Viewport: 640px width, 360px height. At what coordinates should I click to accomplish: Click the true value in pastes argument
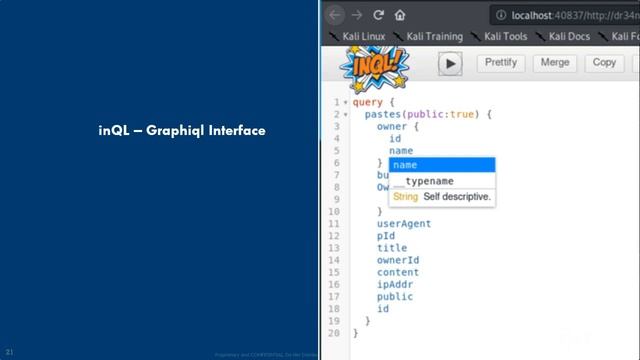point(462,114)
